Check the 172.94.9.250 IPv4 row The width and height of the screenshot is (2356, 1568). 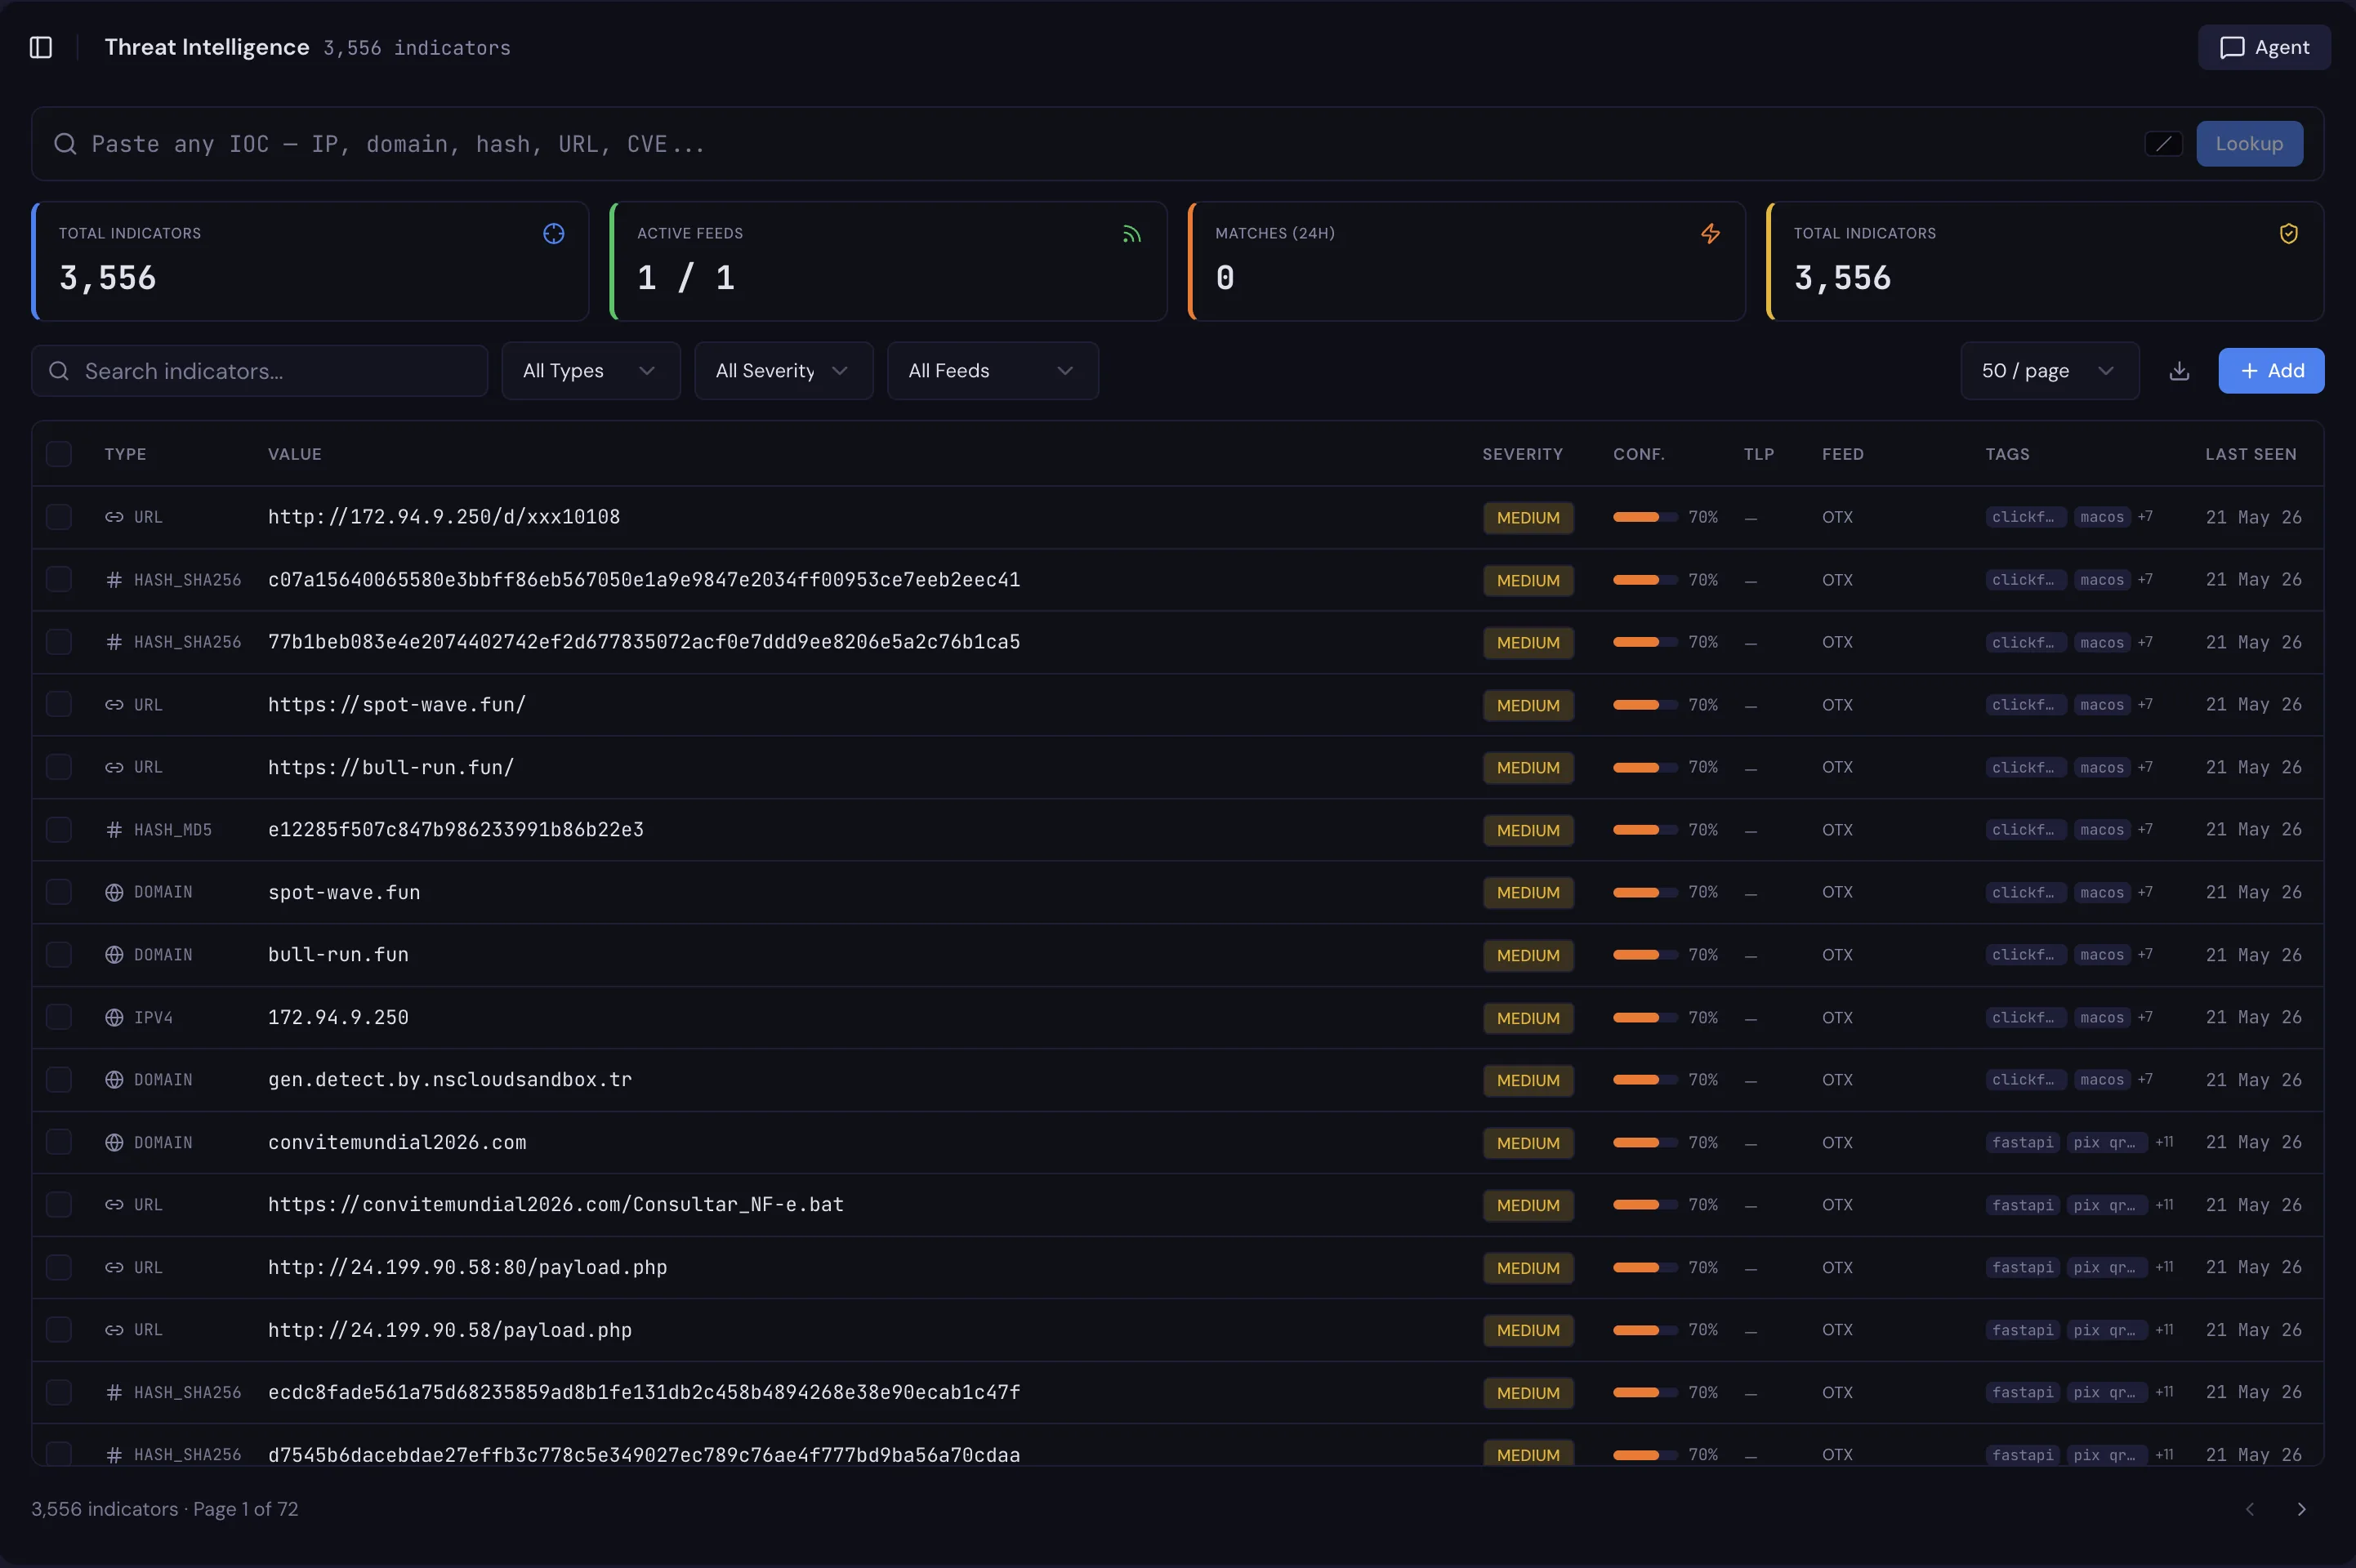tap(59, 1017)
